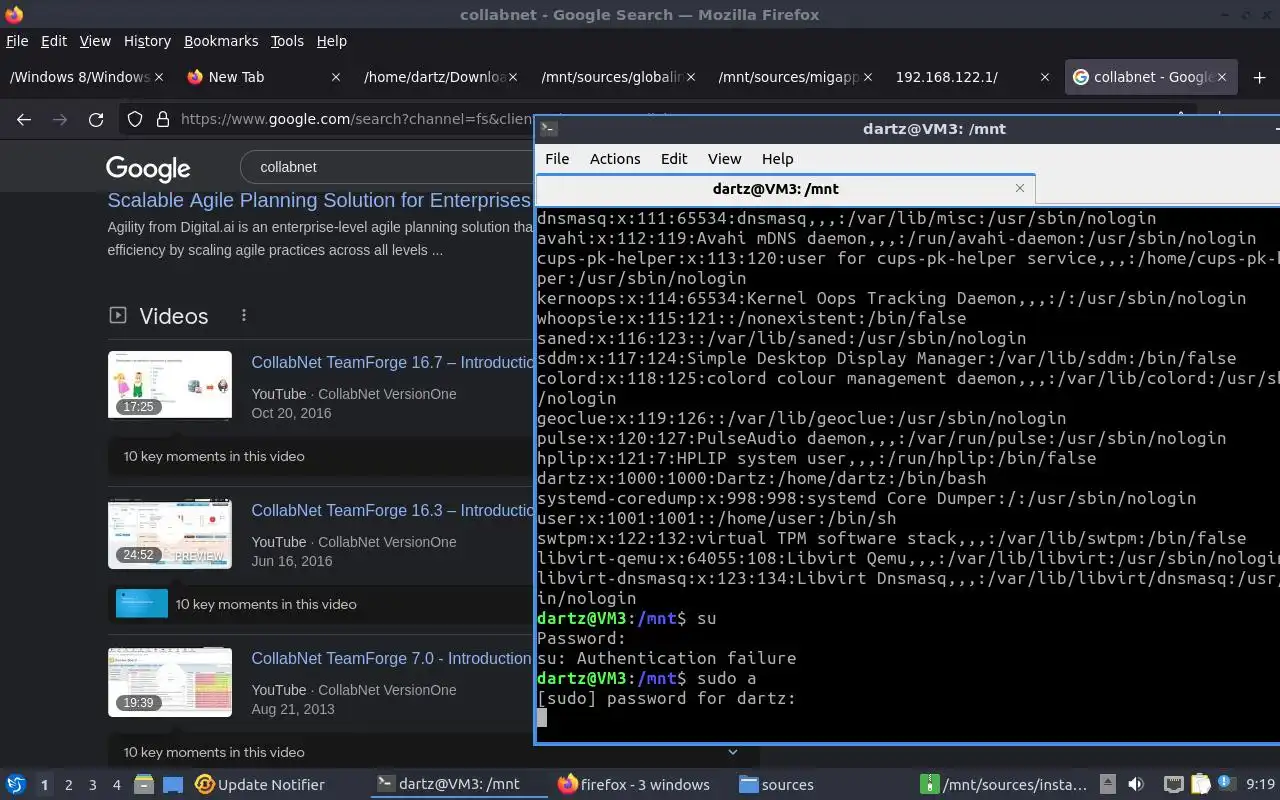Open terminal View menu
The image size is (1280, 800).
[x=725, y=159]
